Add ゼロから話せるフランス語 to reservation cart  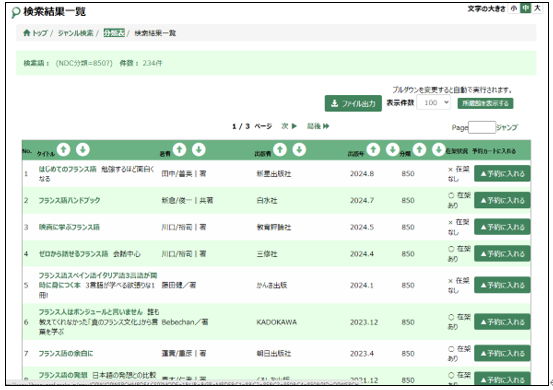(502, 254)
